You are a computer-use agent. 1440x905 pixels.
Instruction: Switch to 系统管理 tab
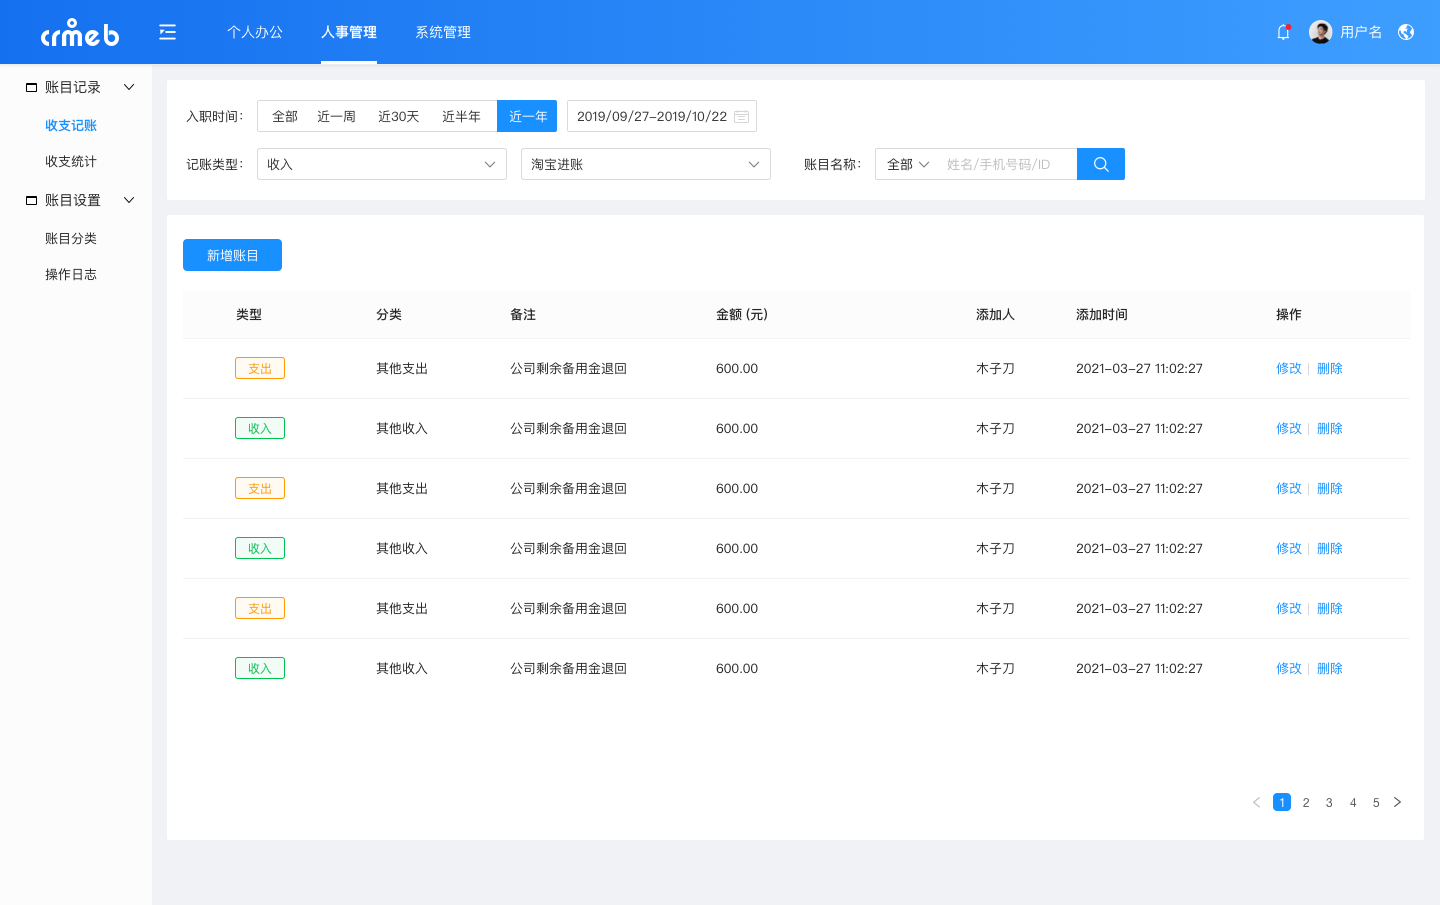click(443, 32)
